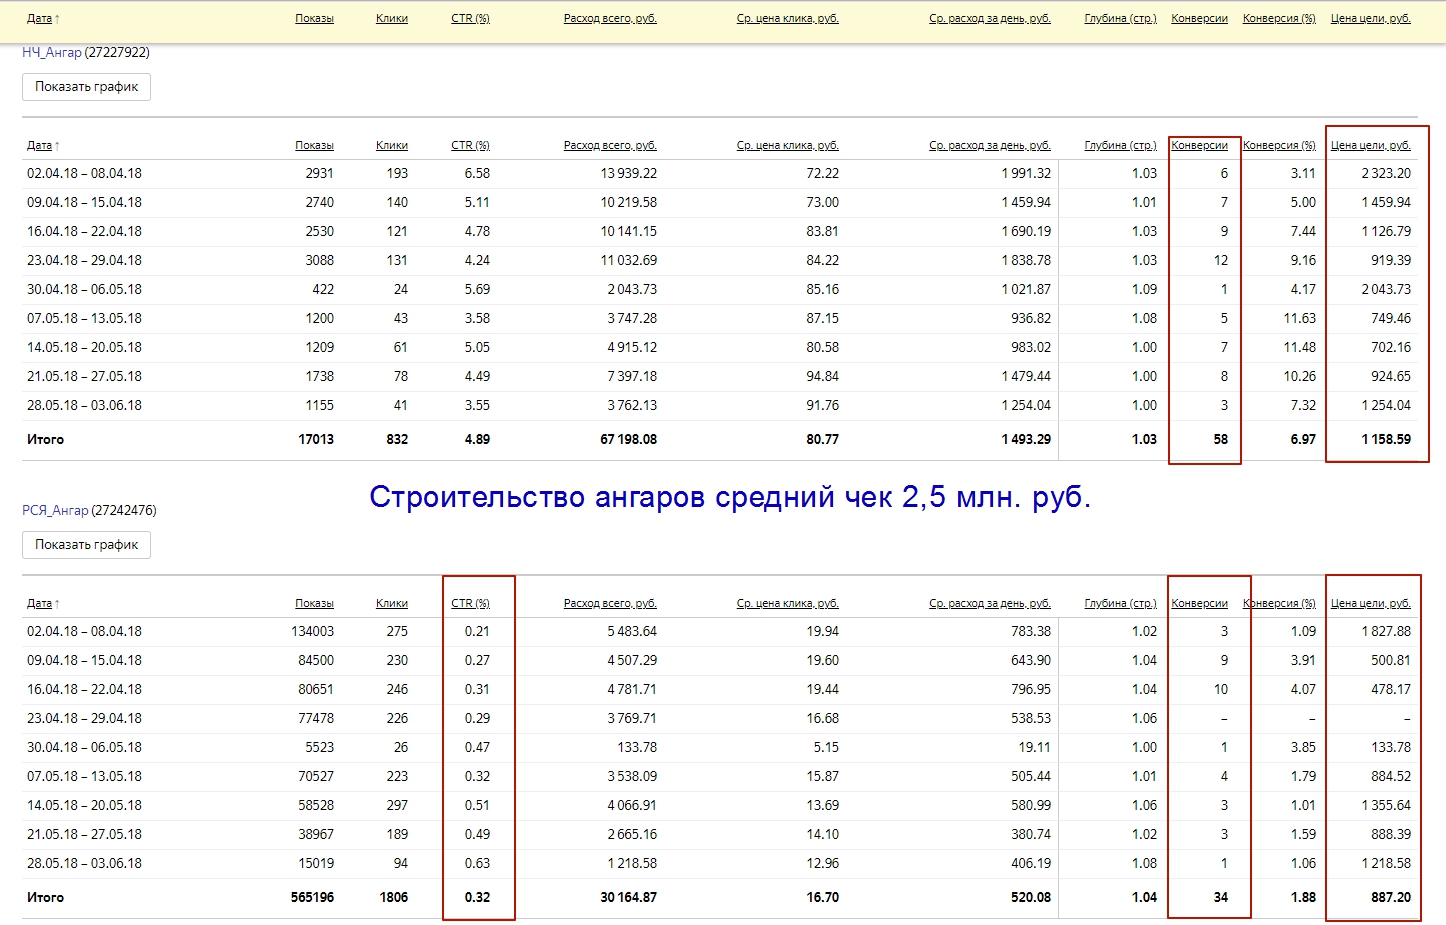Screen dimensions: 1446x925
Task: Click the 17013 impressions total
Action: pyautogui.click(x=316, y=439)
